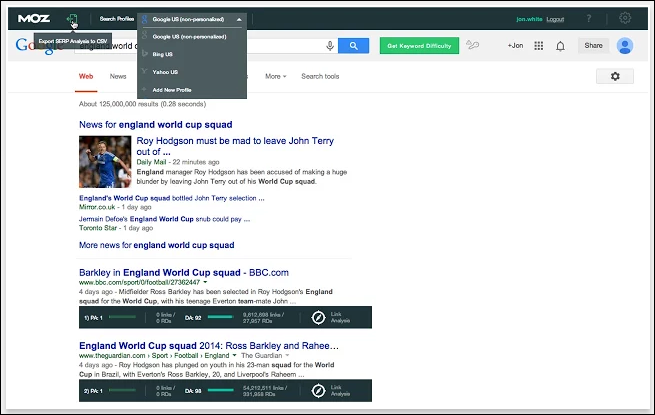Collapse the Google US search profile dropdown
Screen dimensions: 655x415
[239, 19]
